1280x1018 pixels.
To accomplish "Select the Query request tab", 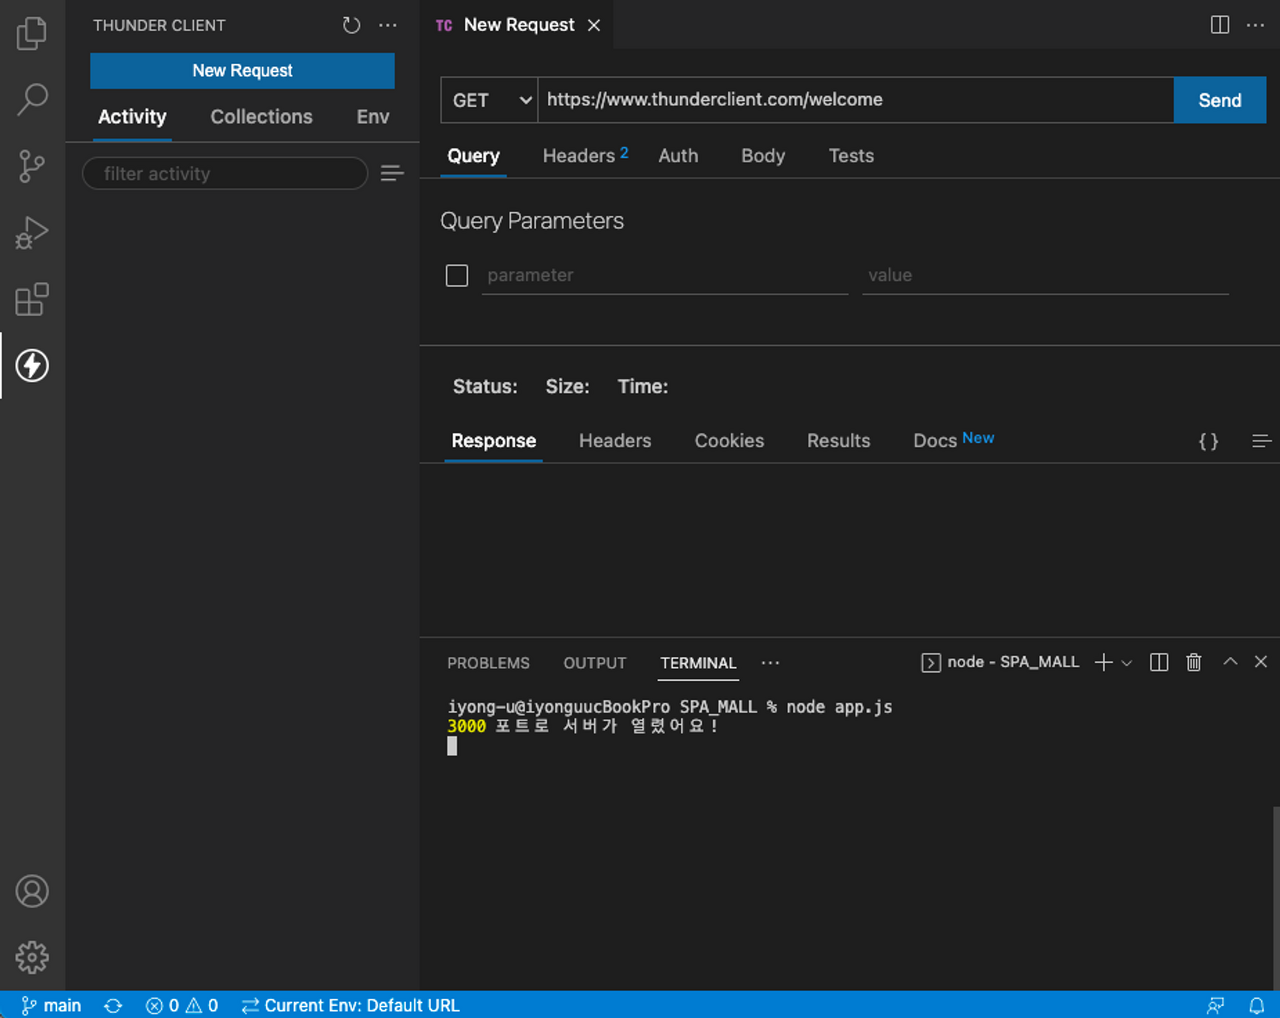I will click(473, 155).
